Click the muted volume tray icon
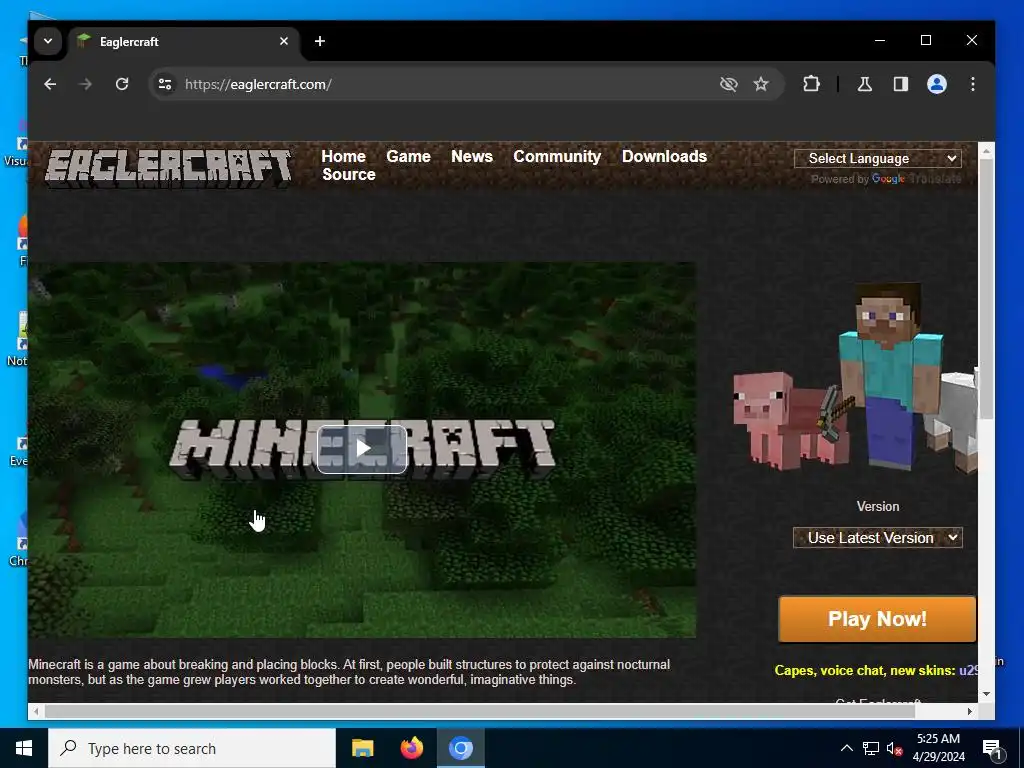Image resolution: width=1024 pixels, height=768 pixels. click(895, 748)
